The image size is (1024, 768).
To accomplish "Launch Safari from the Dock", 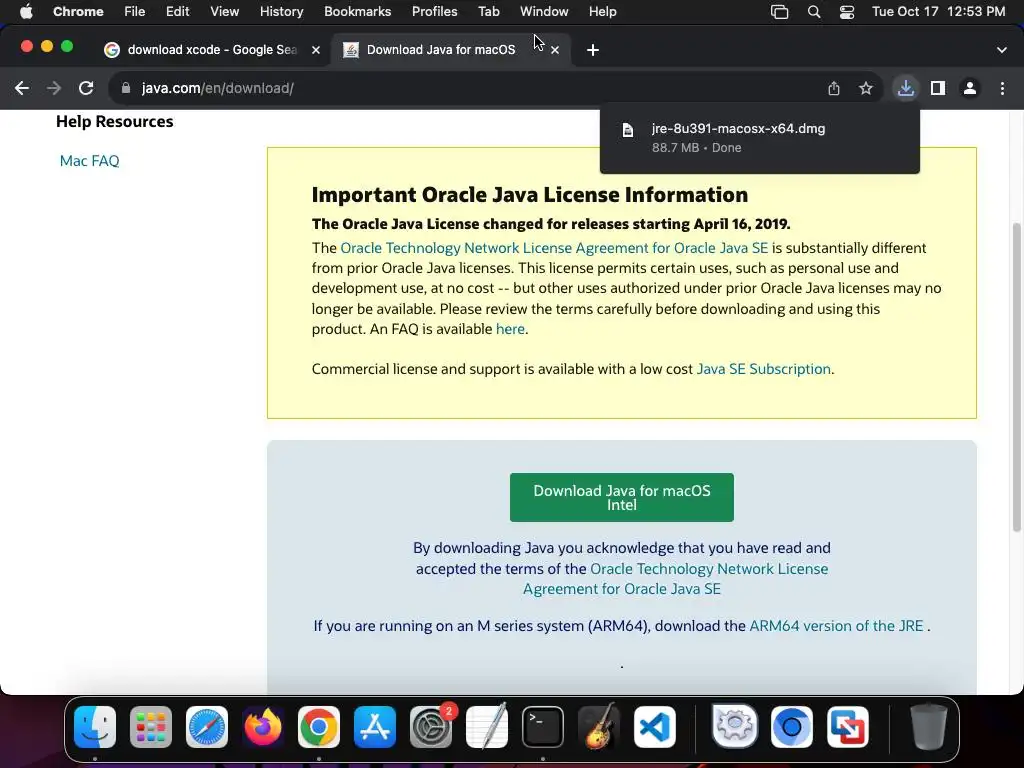I will tap(207, 727).
